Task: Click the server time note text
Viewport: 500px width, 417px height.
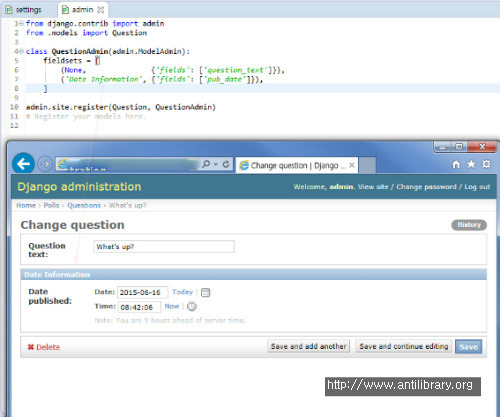Action: (170, 320)
